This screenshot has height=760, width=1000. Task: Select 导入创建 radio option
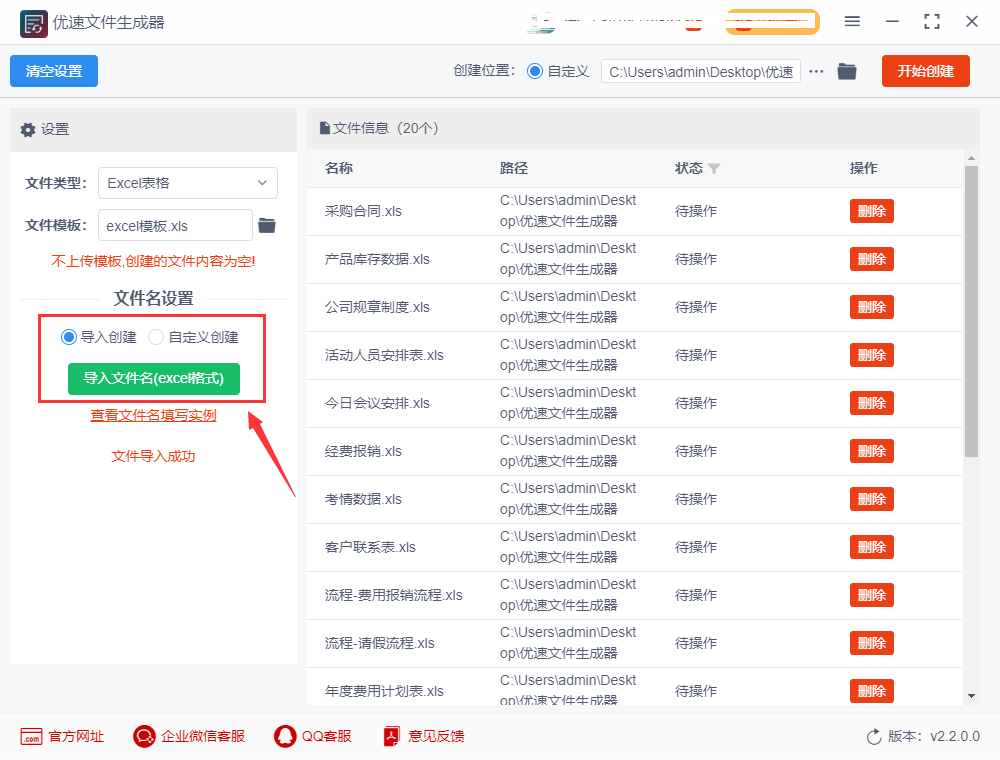pyautogui.click(x=68, y=337)
